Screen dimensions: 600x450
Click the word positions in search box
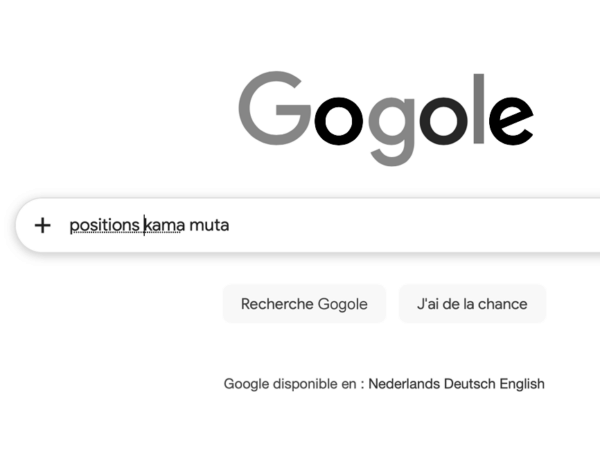pos(104,225)
